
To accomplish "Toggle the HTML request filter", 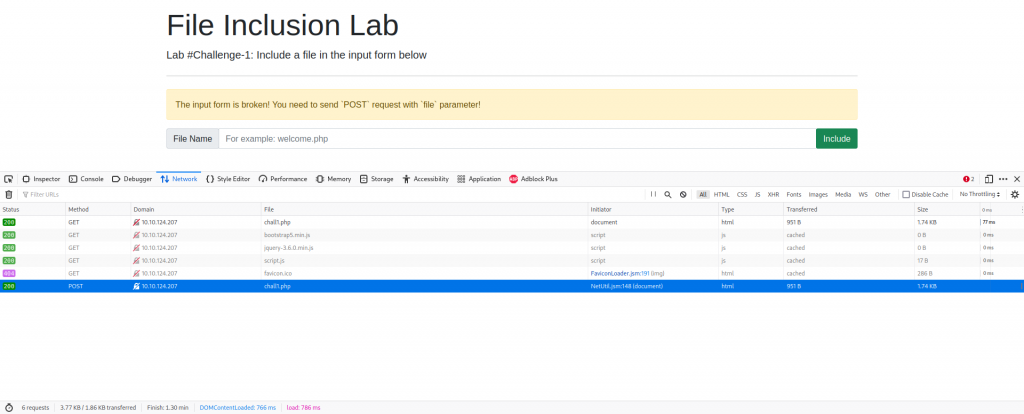I will coord(721,194).
